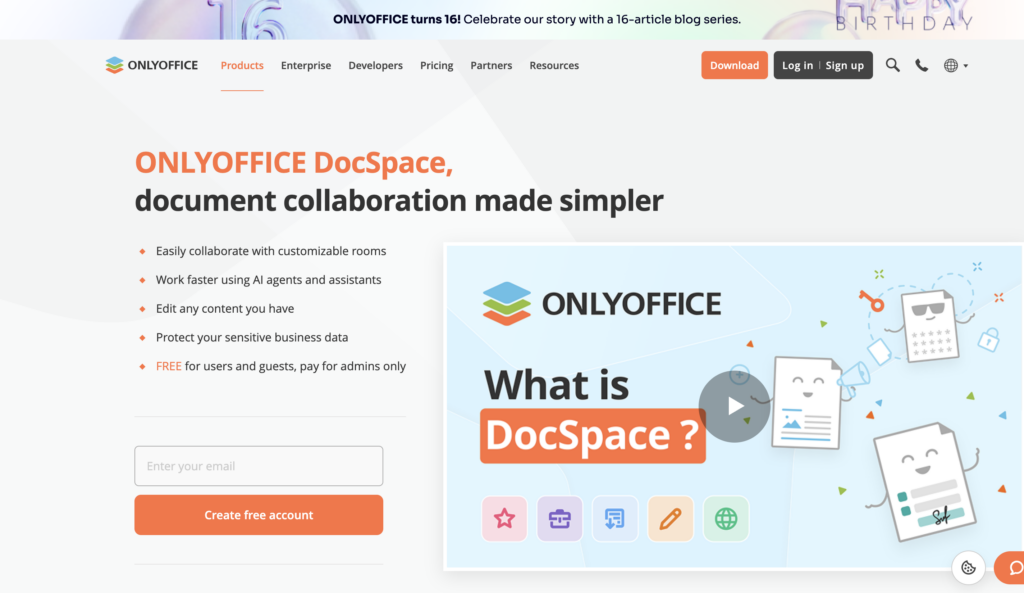Open the cookie settings button

tap(968, 568)
